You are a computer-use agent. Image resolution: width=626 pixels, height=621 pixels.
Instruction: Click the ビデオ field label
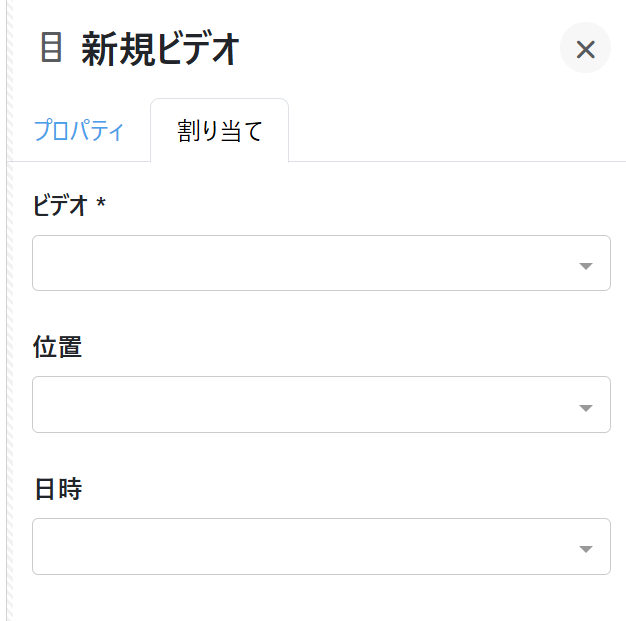click(x=60, y=205)
